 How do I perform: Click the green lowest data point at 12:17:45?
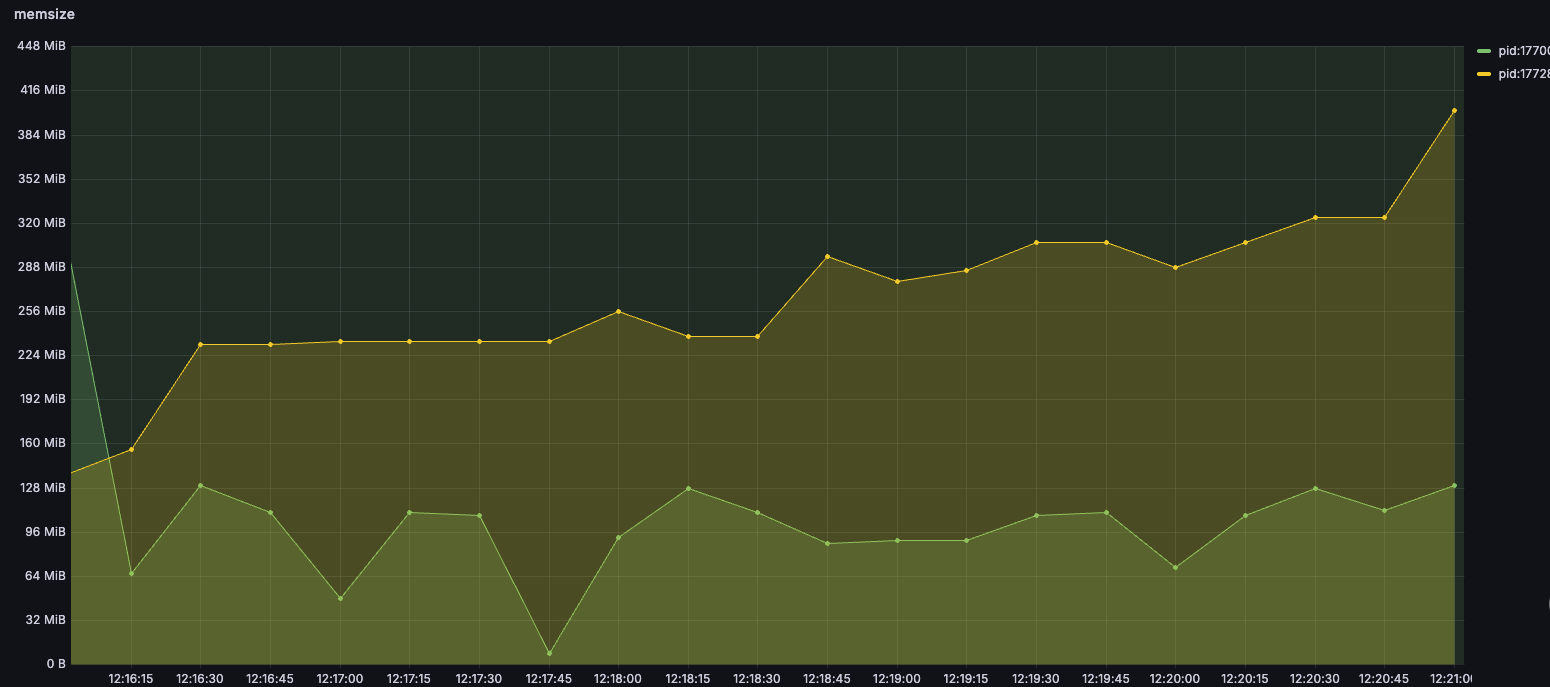click(549, 654)
